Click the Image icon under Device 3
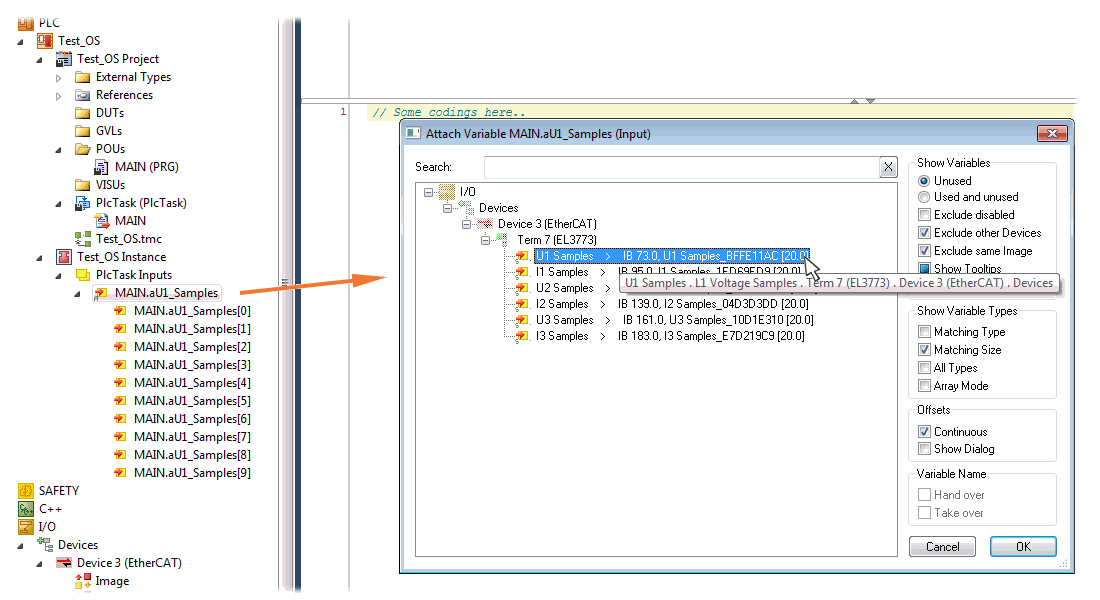The width and height of the screenshot is (1100, 600). tap(83, 581)
